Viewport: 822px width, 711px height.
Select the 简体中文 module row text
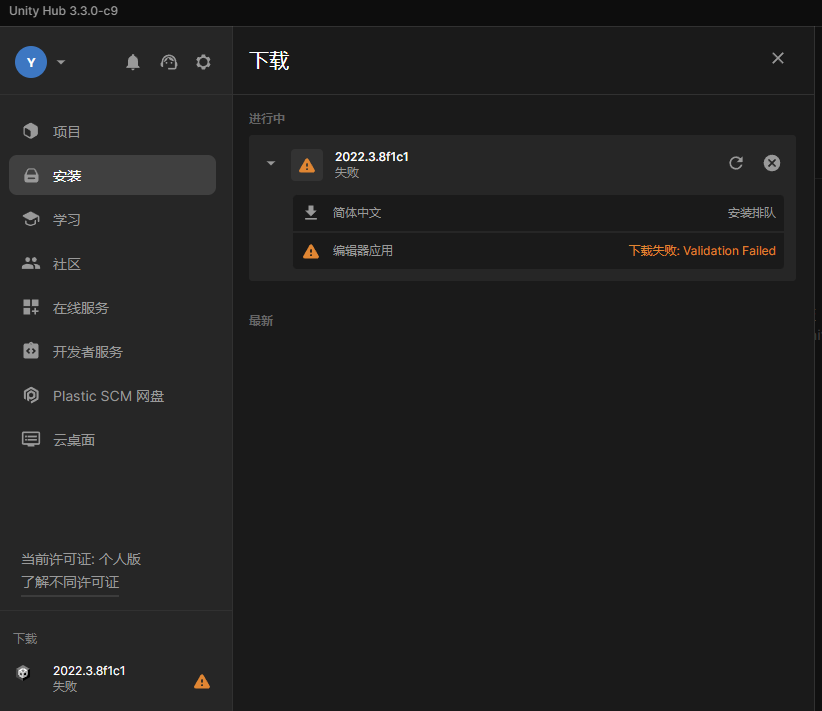tap(356, 212)
